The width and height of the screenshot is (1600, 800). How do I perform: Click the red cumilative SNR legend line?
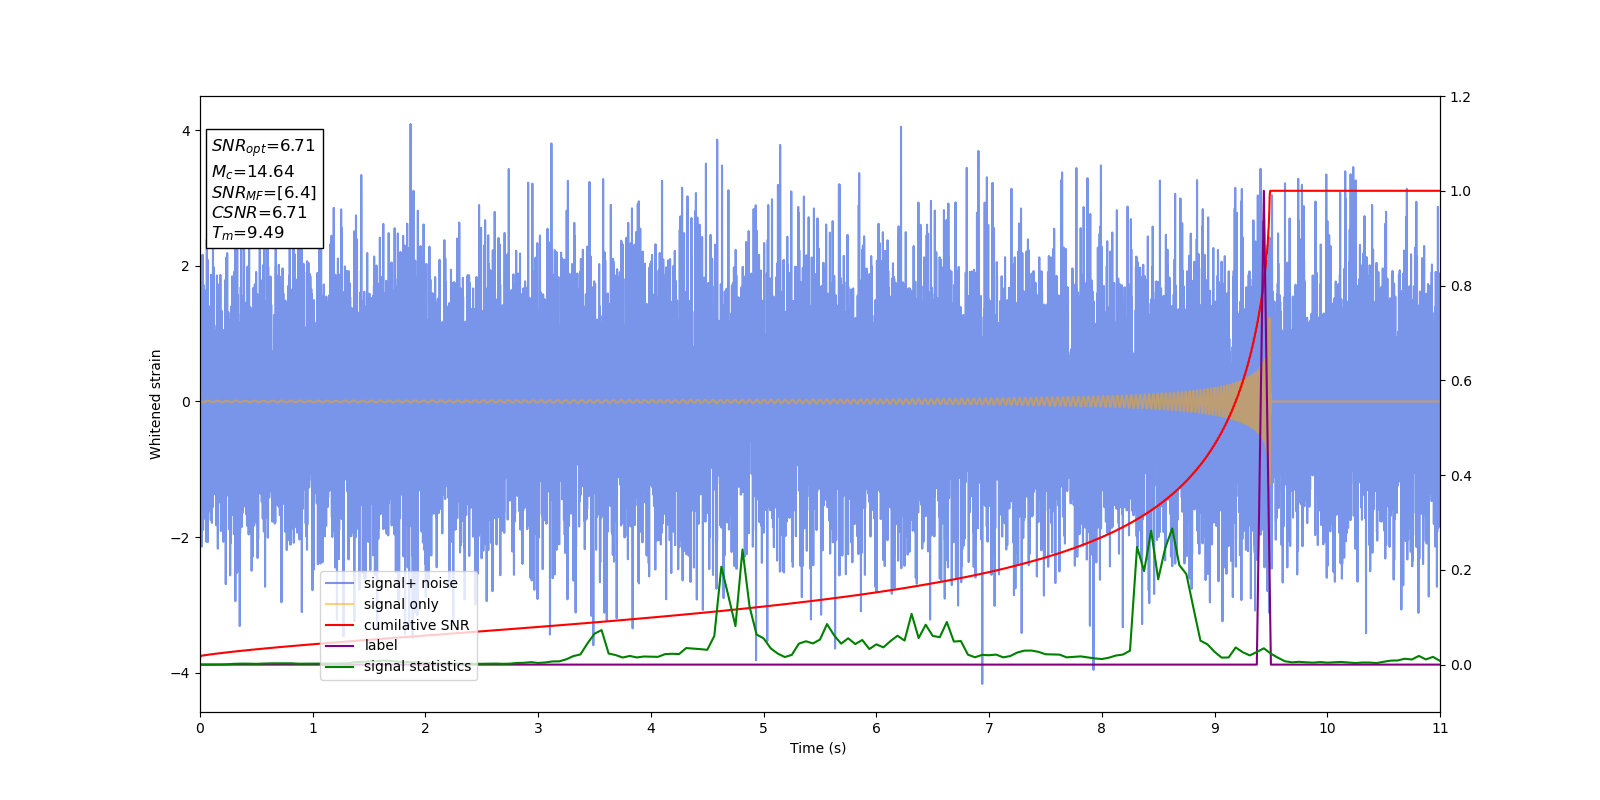point(340,625)
